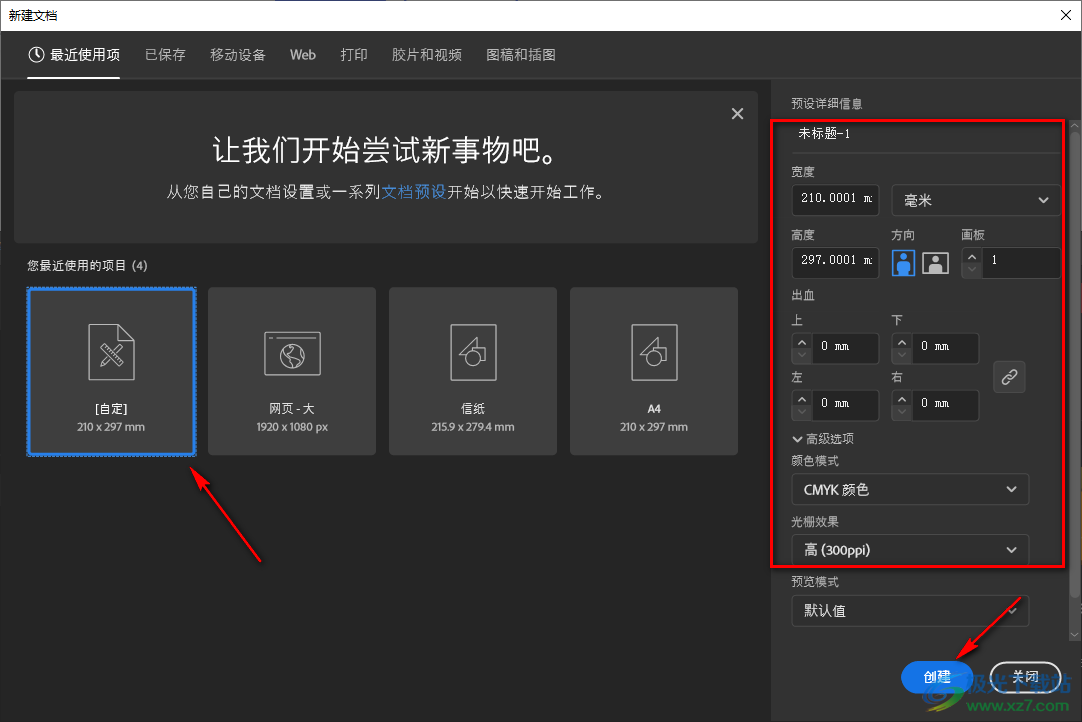Open the 胶片和视频 tab

(x=426, y=55)
